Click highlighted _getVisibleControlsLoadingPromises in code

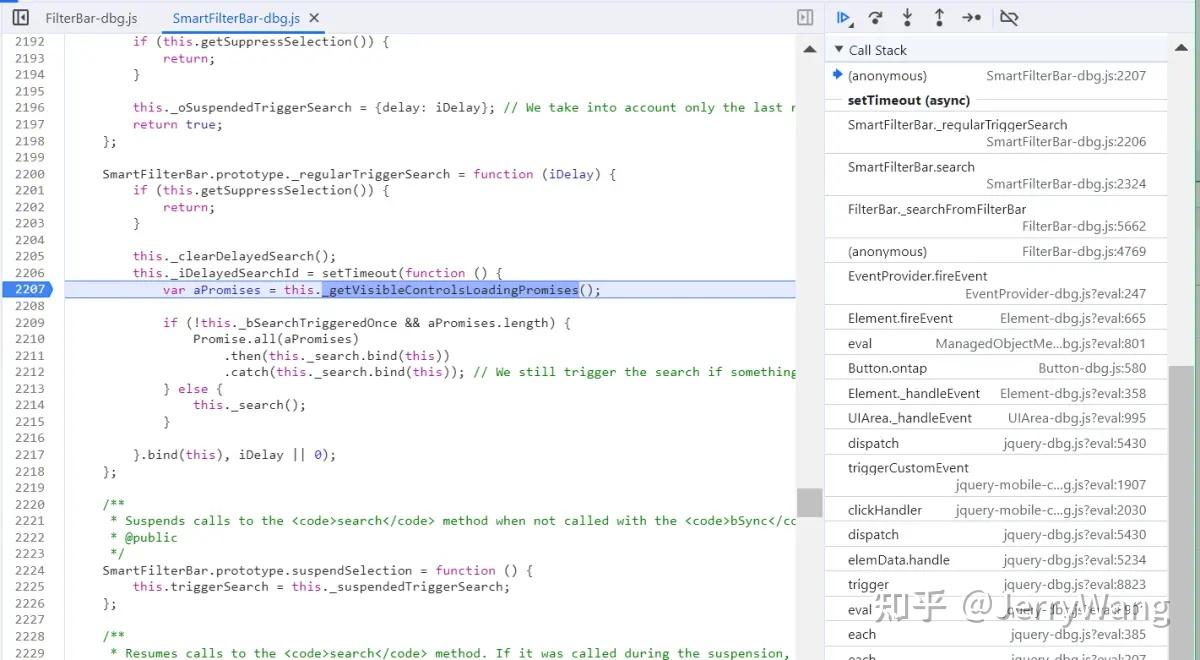pos(450,290)
